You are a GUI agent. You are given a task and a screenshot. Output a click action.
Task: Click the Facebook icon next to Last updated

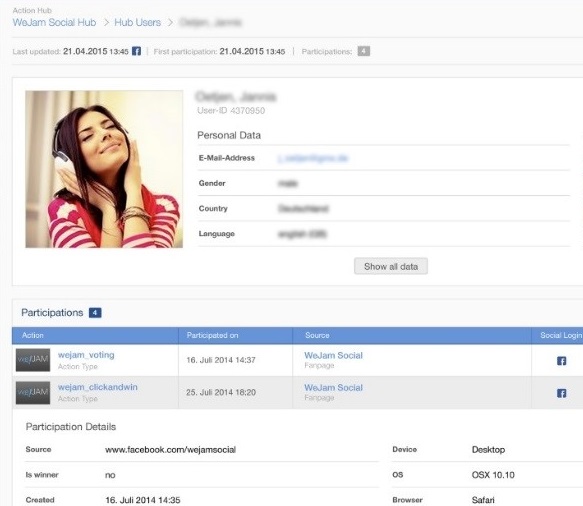pos(136,51)
